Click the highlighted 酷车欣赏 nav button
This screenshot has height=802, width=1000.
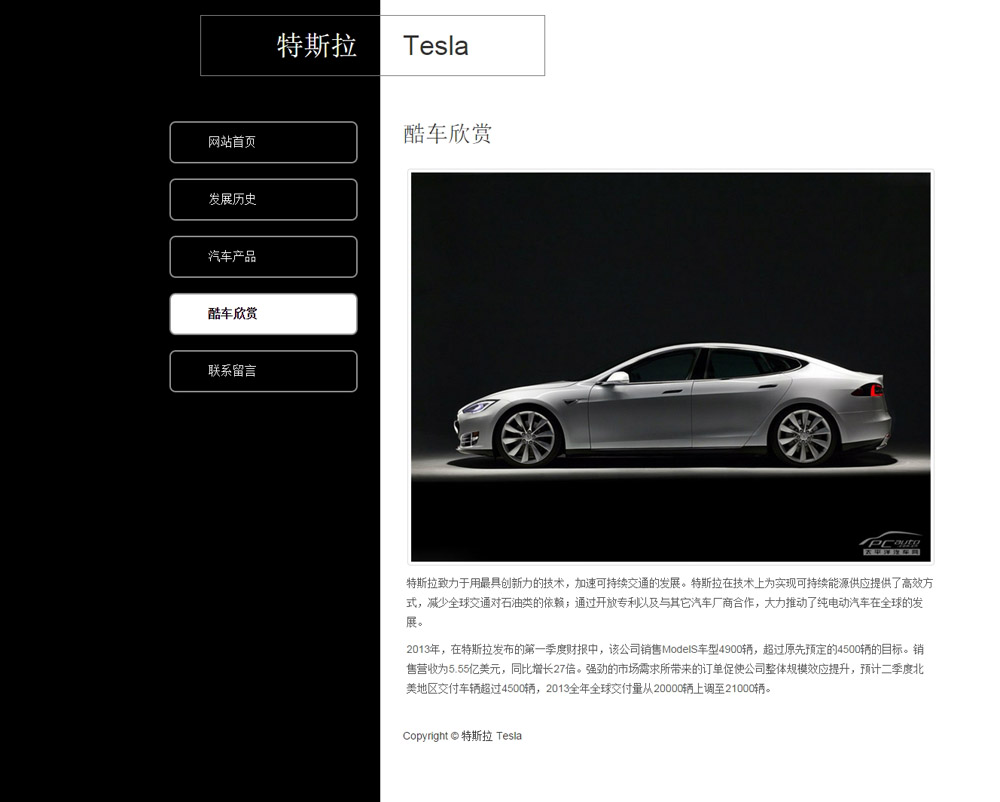point(263,314)
